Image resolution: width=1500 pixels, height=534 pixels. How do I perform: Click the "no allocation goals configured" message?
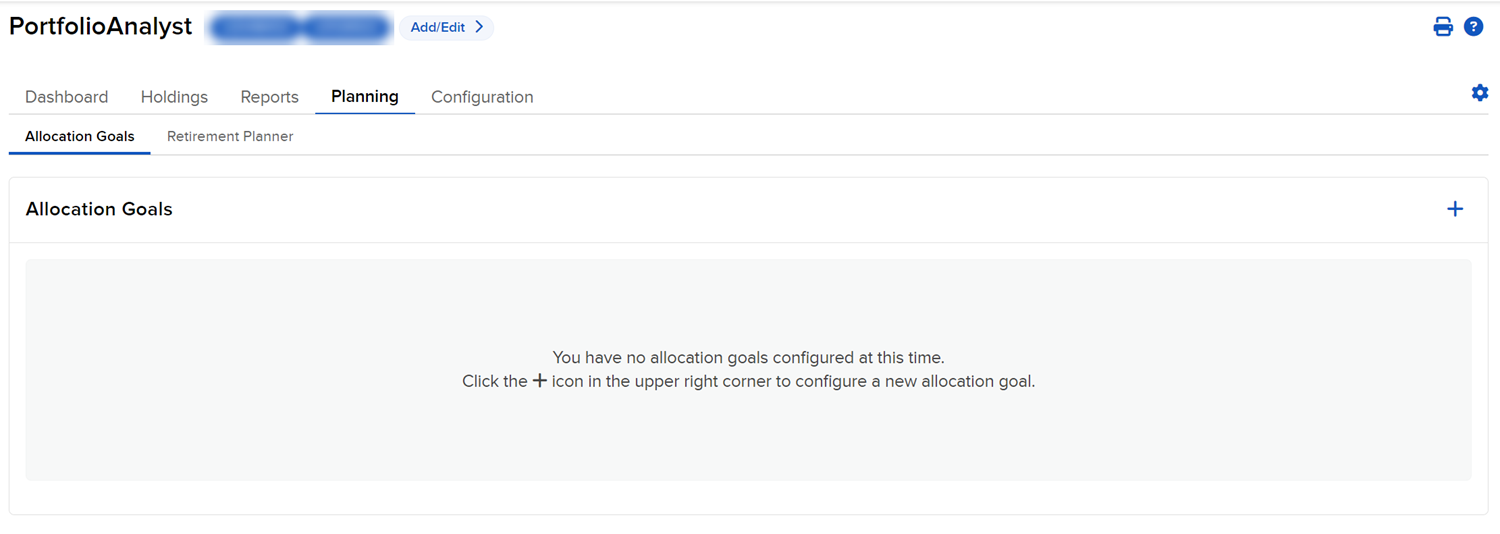click(x=748, y=357)
